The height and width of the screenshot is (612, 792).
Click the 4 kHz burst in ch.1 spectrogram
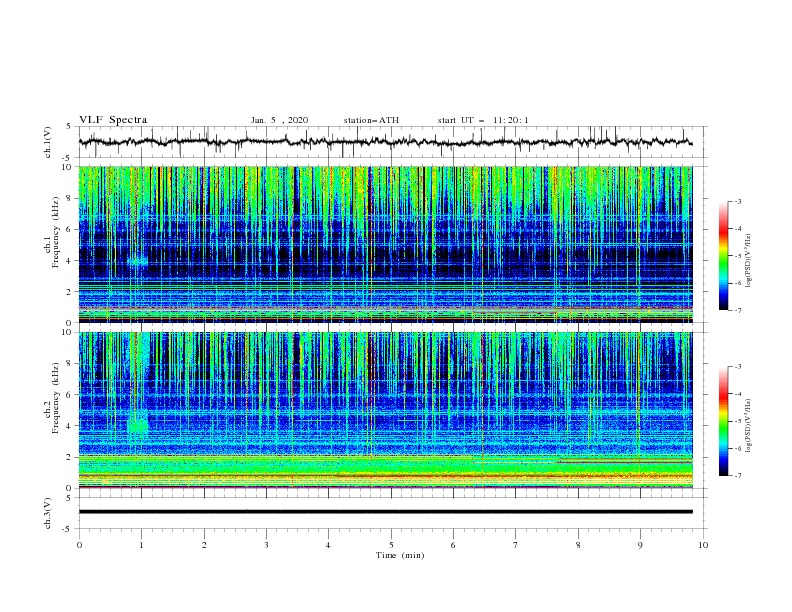(x=137, y=261)
